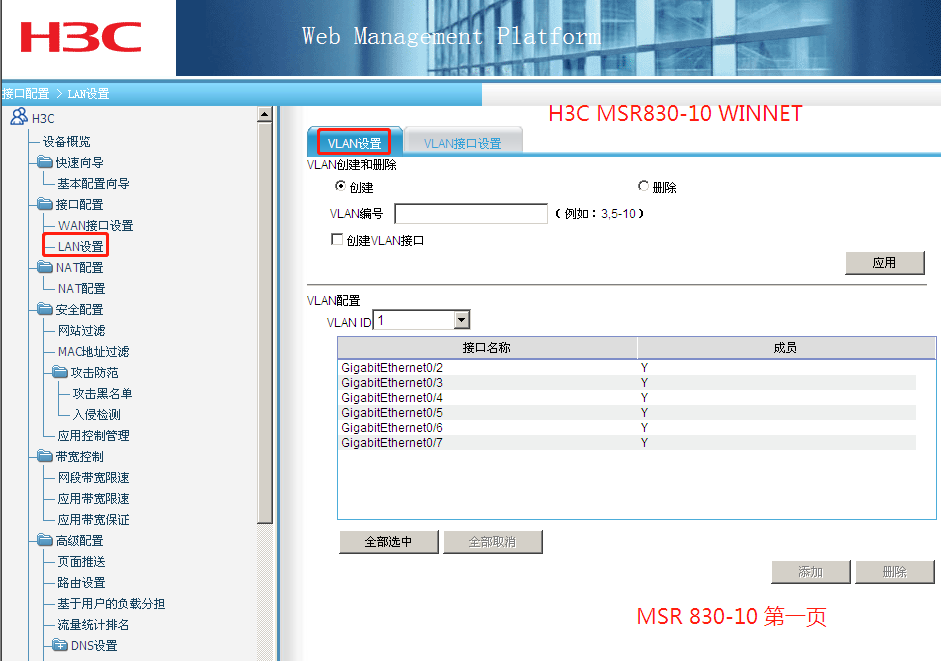Click the 全部选中 button
941x661 pixels.
389,542
